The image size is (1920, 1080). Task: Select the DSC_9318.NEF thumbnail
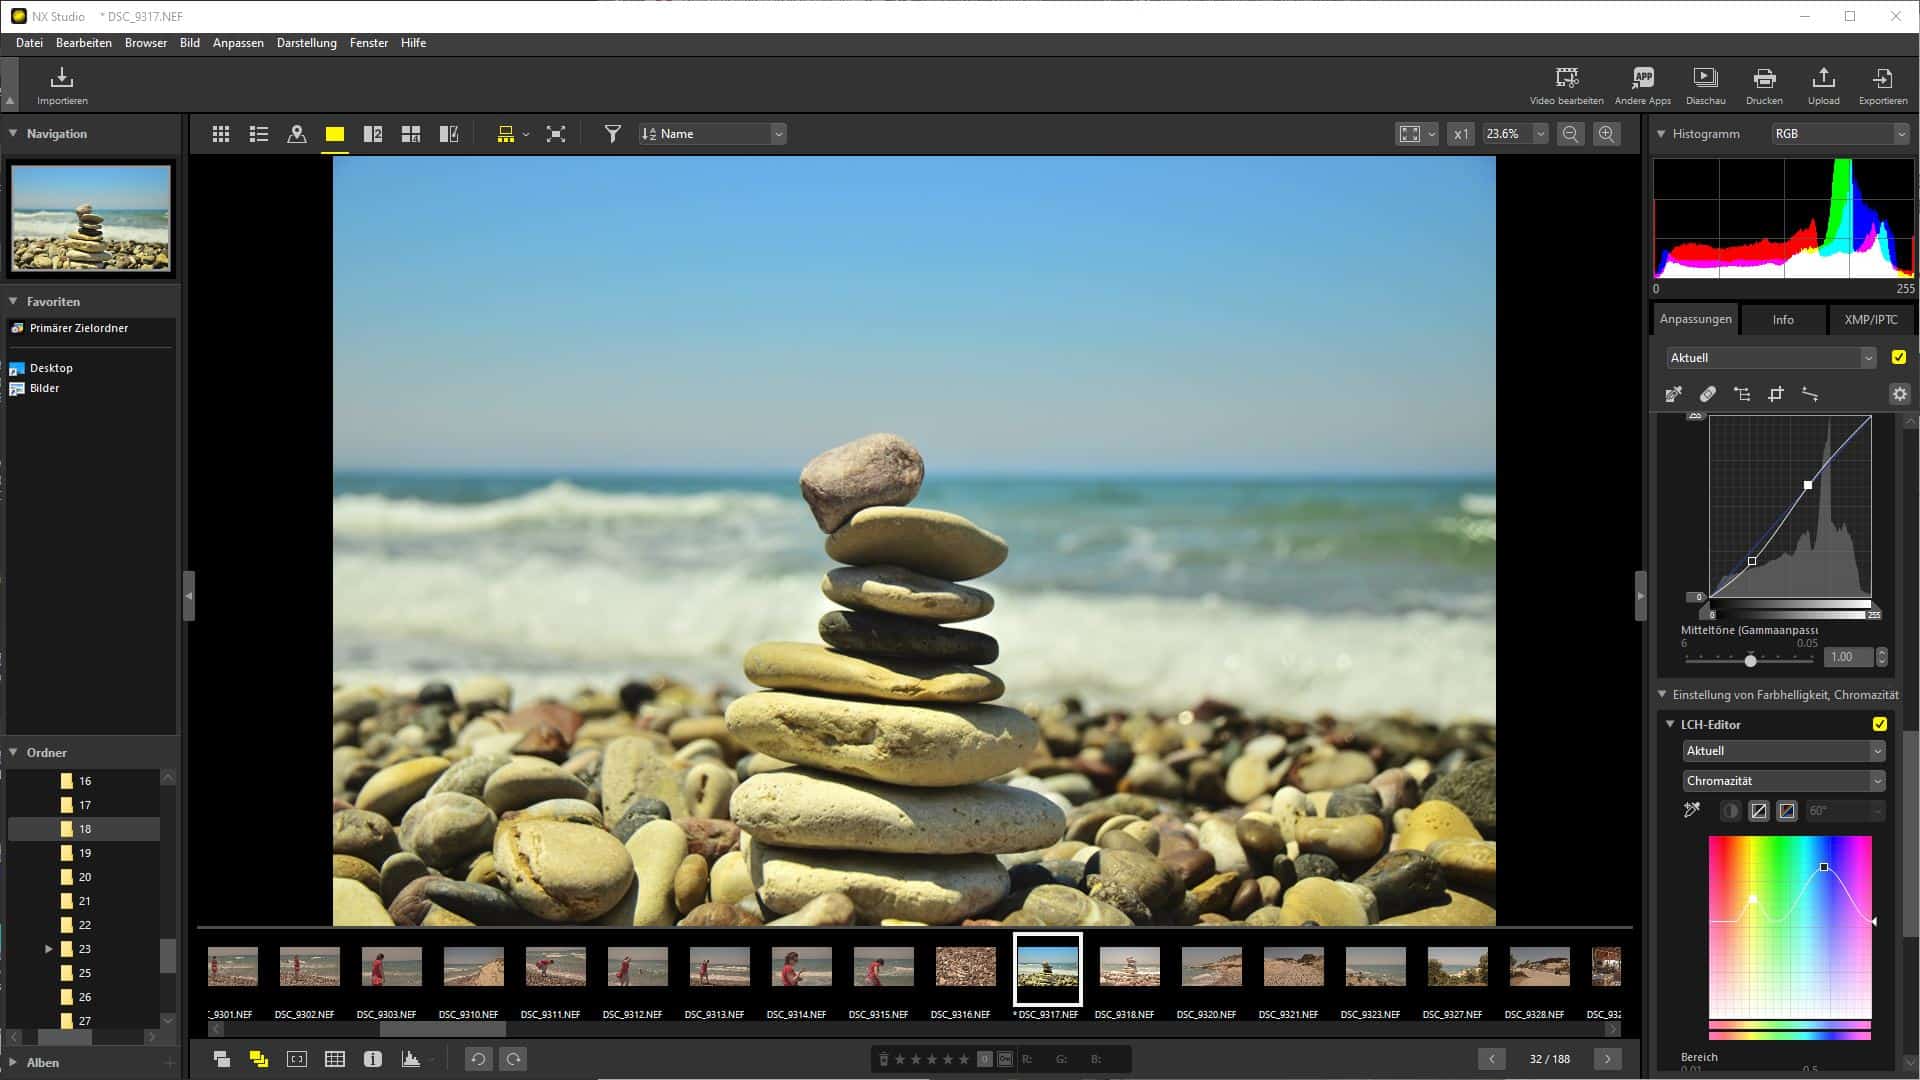coord(1128,967)
